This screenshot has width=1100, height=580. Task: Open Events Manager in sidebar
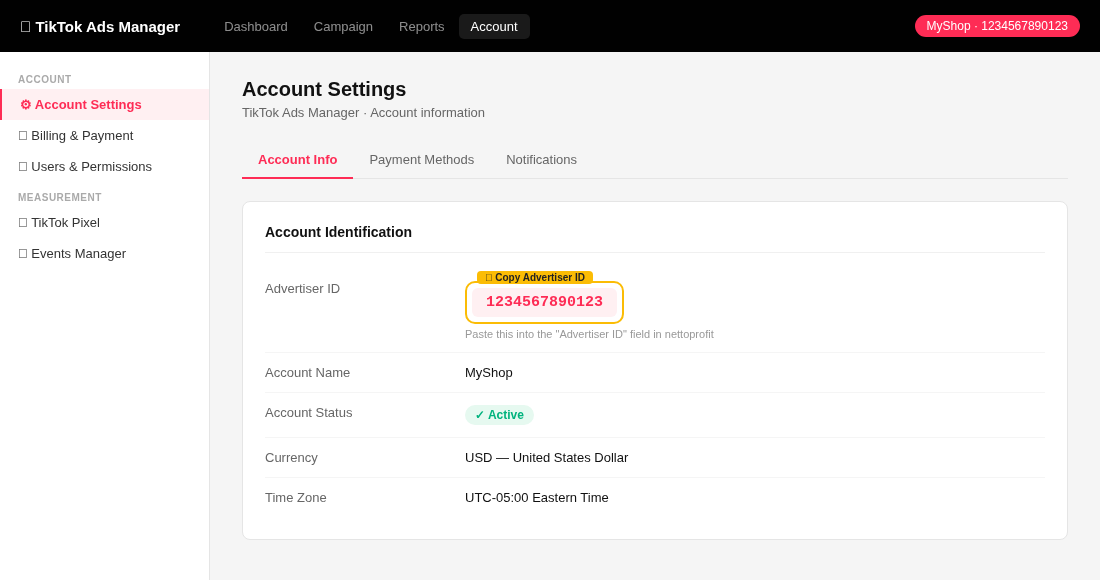coord(105,253)
